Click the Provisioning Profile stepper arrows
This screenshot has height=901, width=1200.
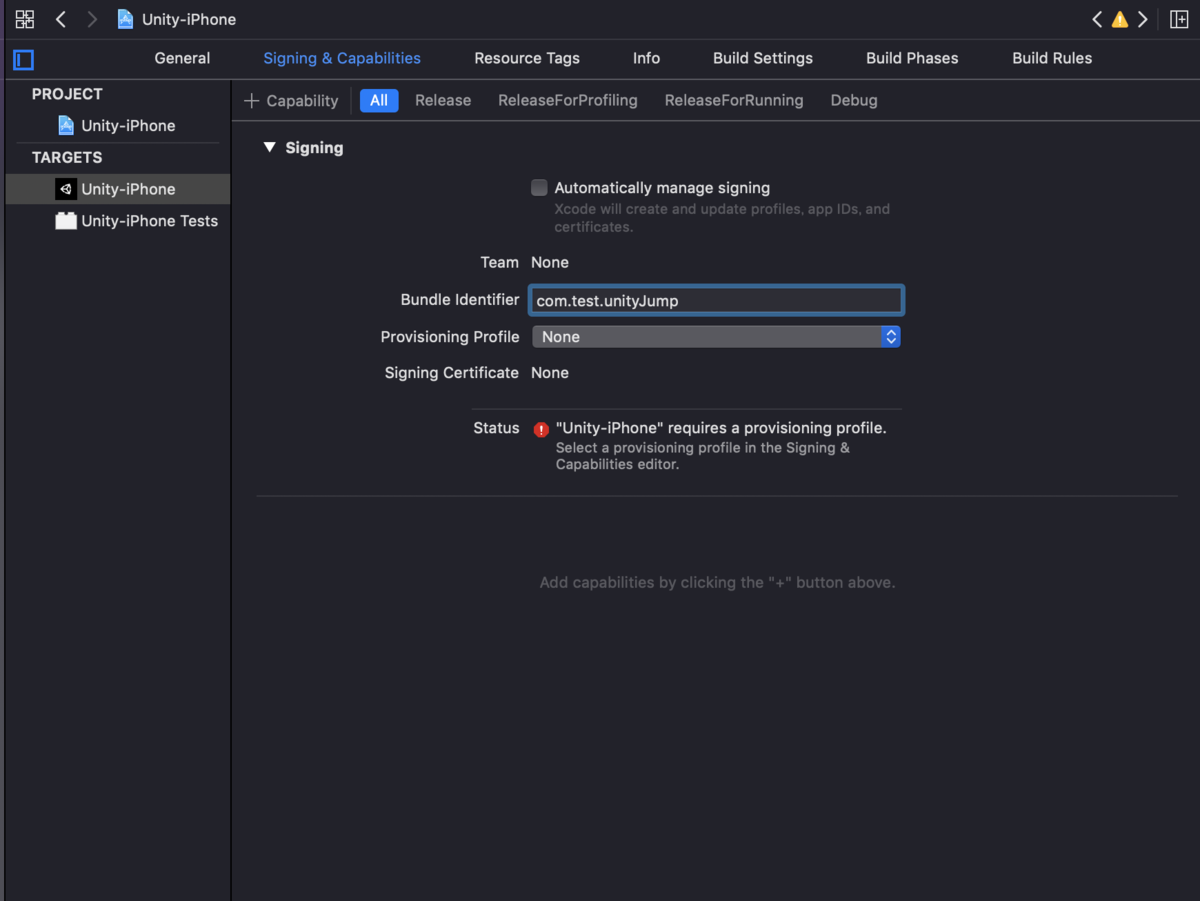click(x=890, y=337)
